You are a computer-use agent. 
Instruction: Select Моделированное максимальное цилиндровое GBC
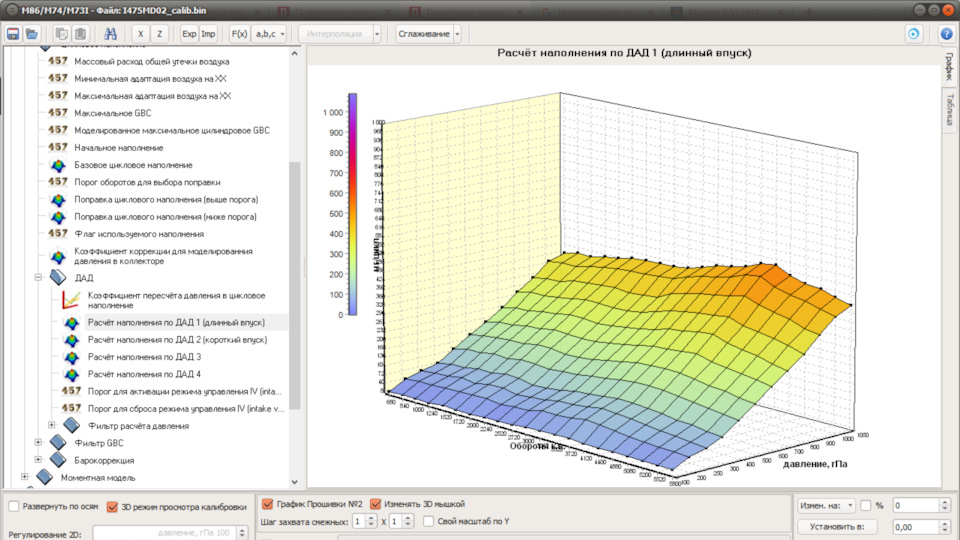171,130
